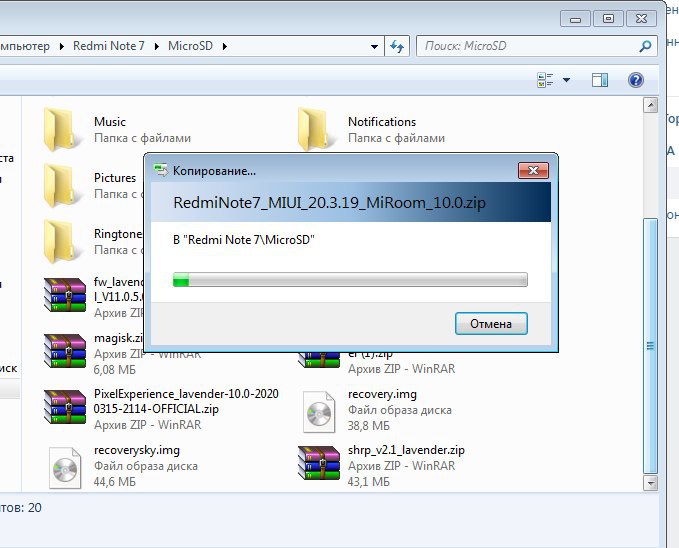Minimize the Explorer window
Image resolution: width=679 pixels, height=548 pixels.
point(575,19)
